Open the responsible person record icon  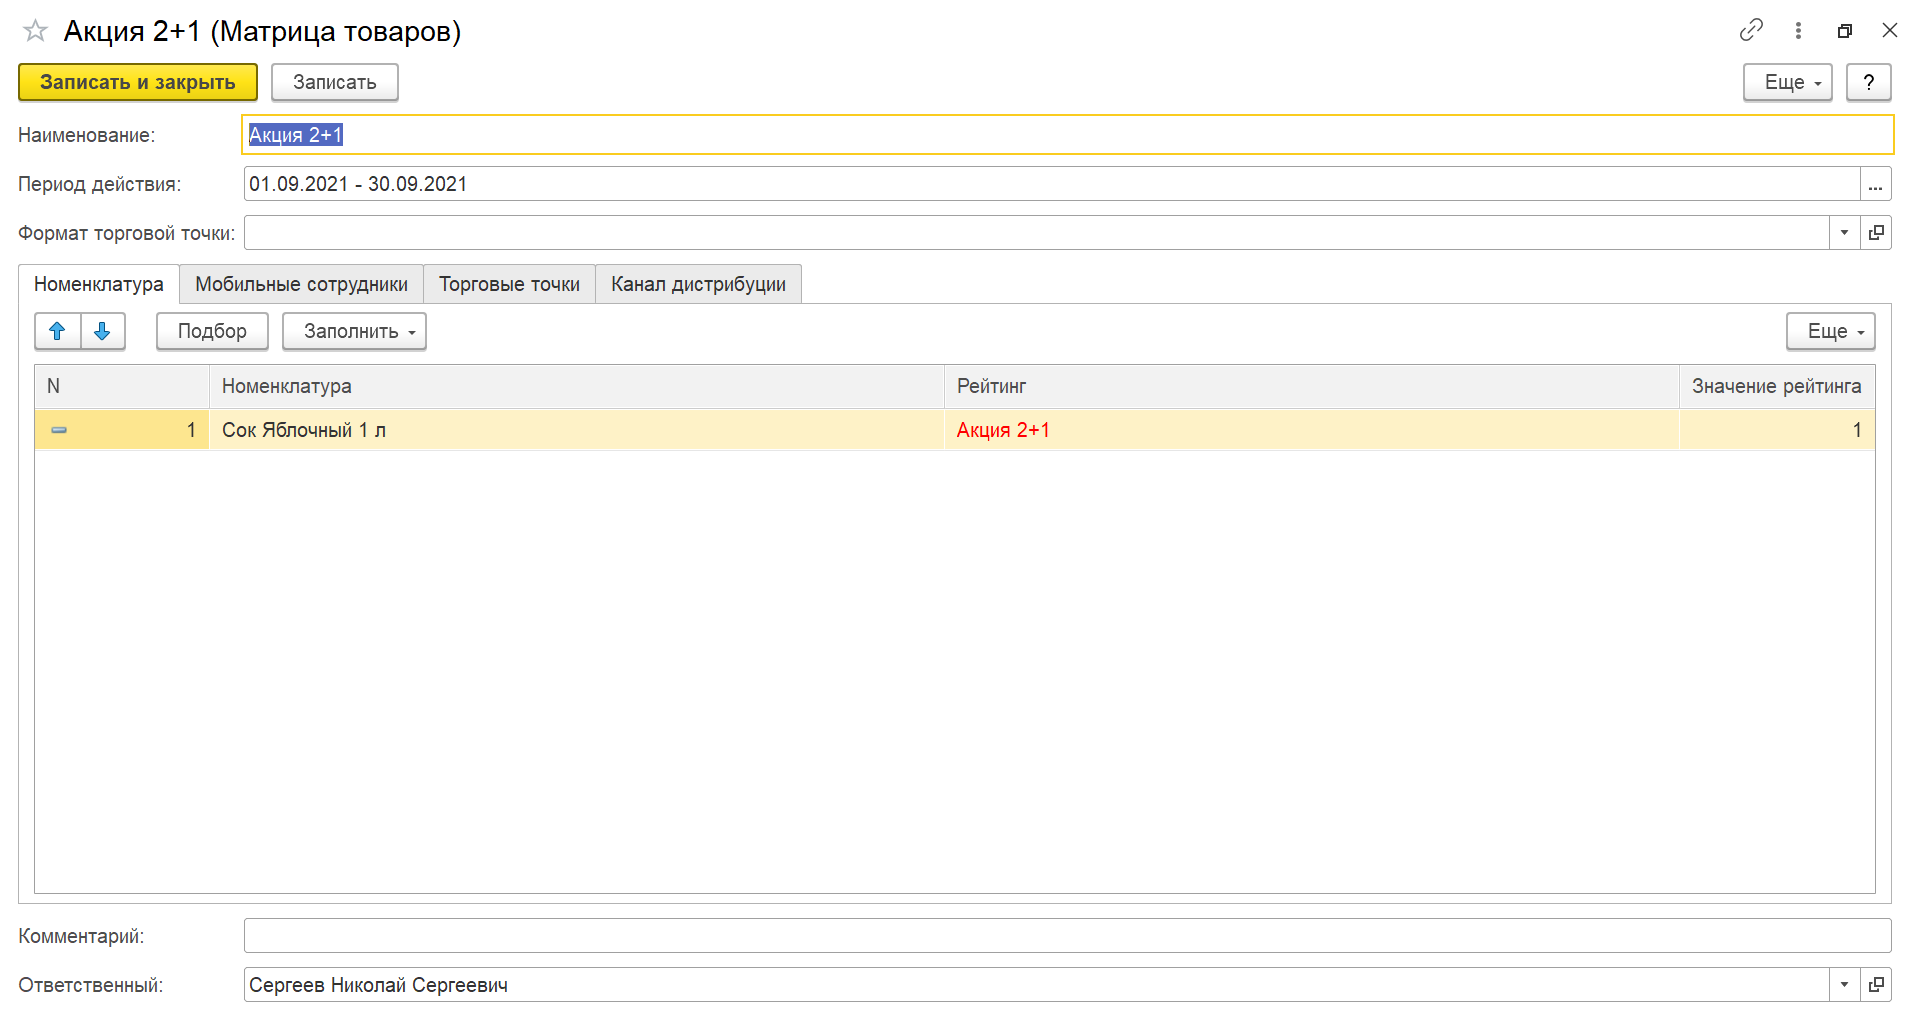[1876, 985]
